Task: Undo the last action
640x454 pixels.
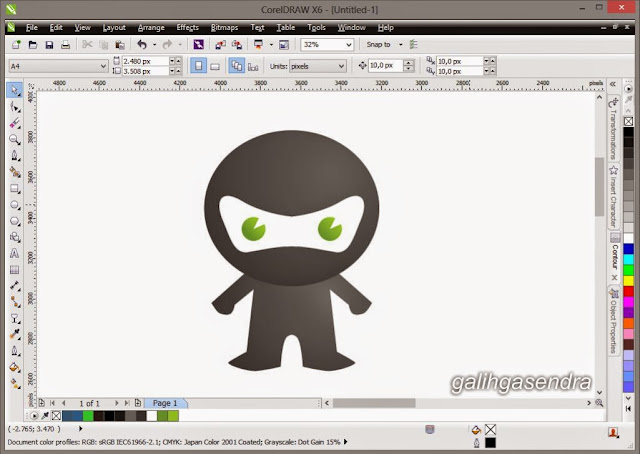Action: 142,45
